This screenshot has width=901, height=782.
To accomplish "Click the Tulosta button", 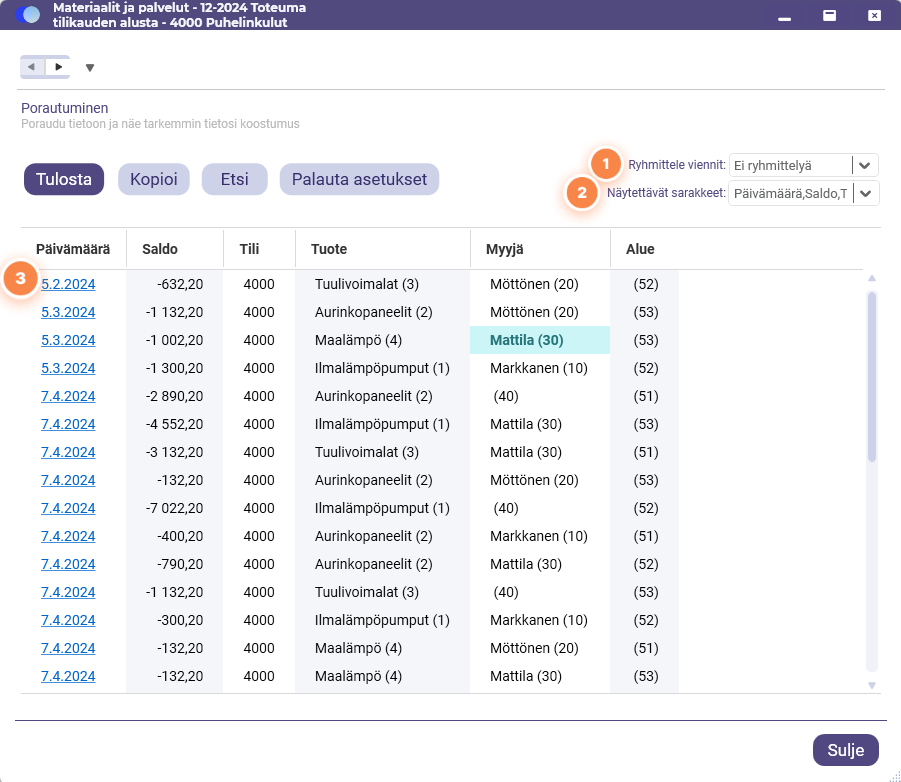I will point(64,179).
